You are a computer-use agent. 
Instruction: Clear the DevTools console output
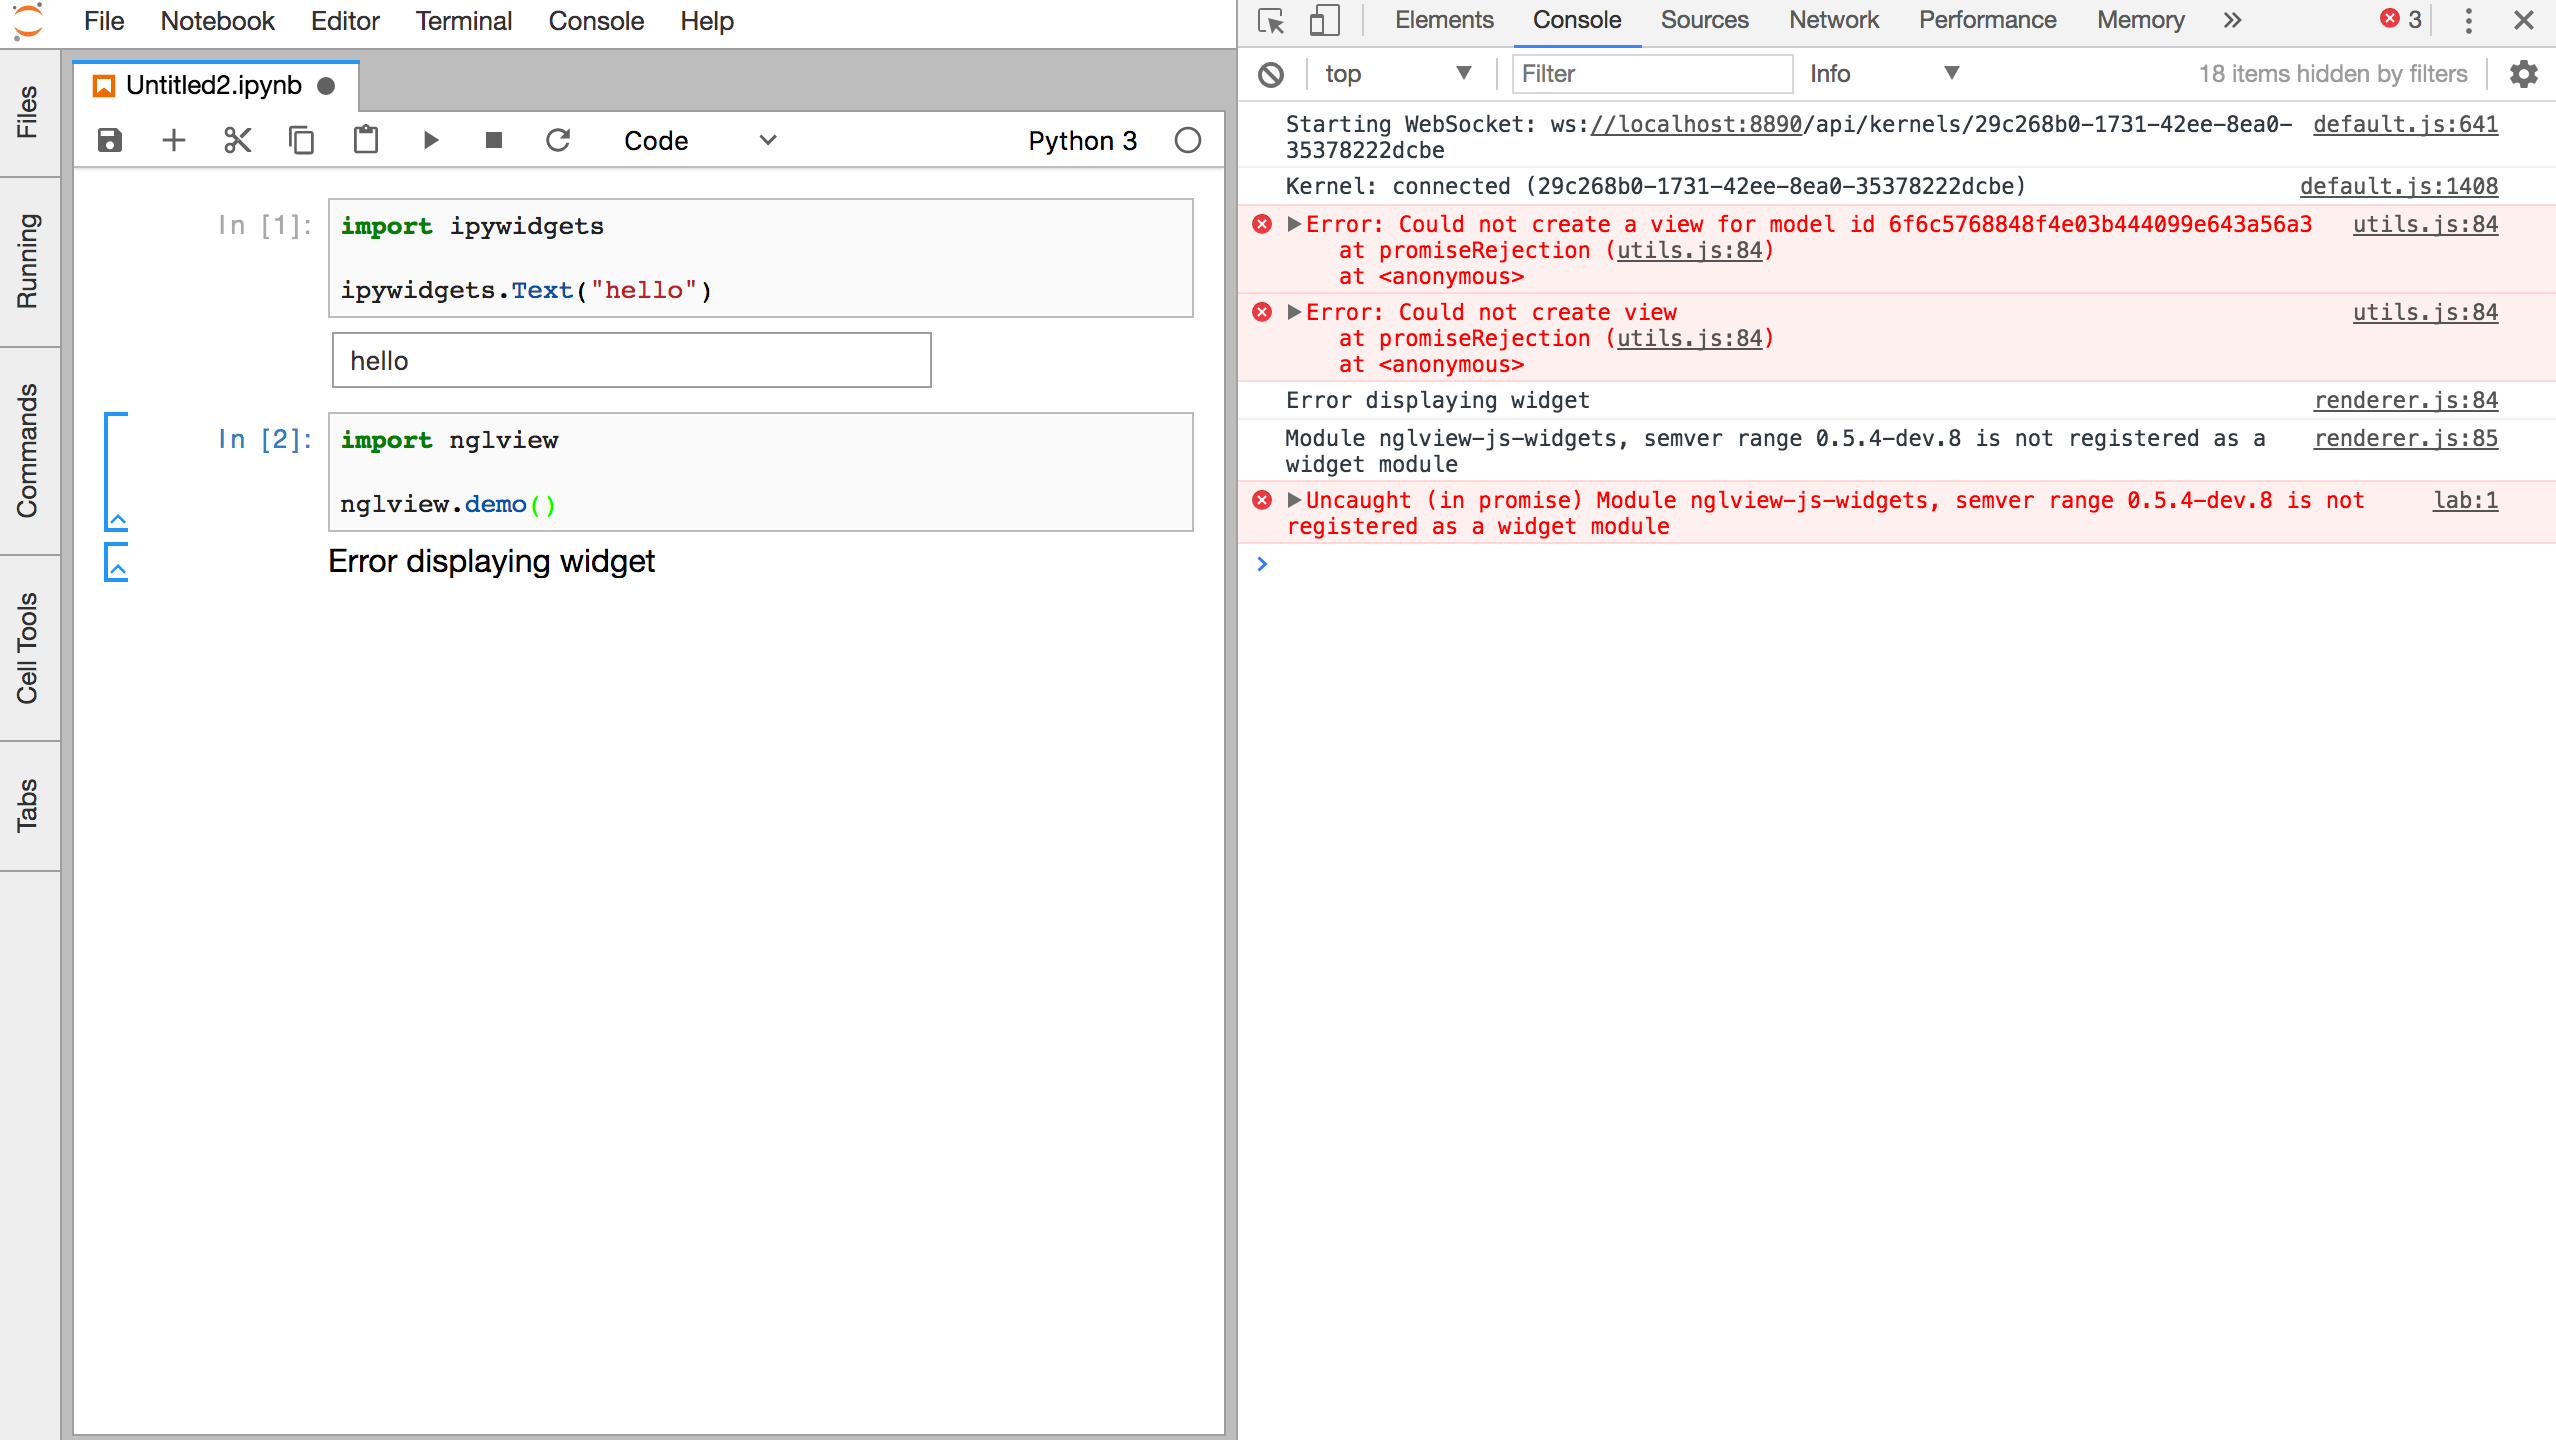[1271, 74]
